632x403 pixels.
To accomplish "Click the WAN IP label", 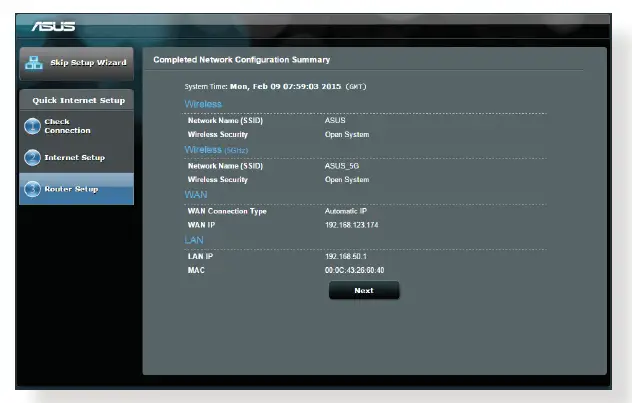I will (x=201, y=225).
